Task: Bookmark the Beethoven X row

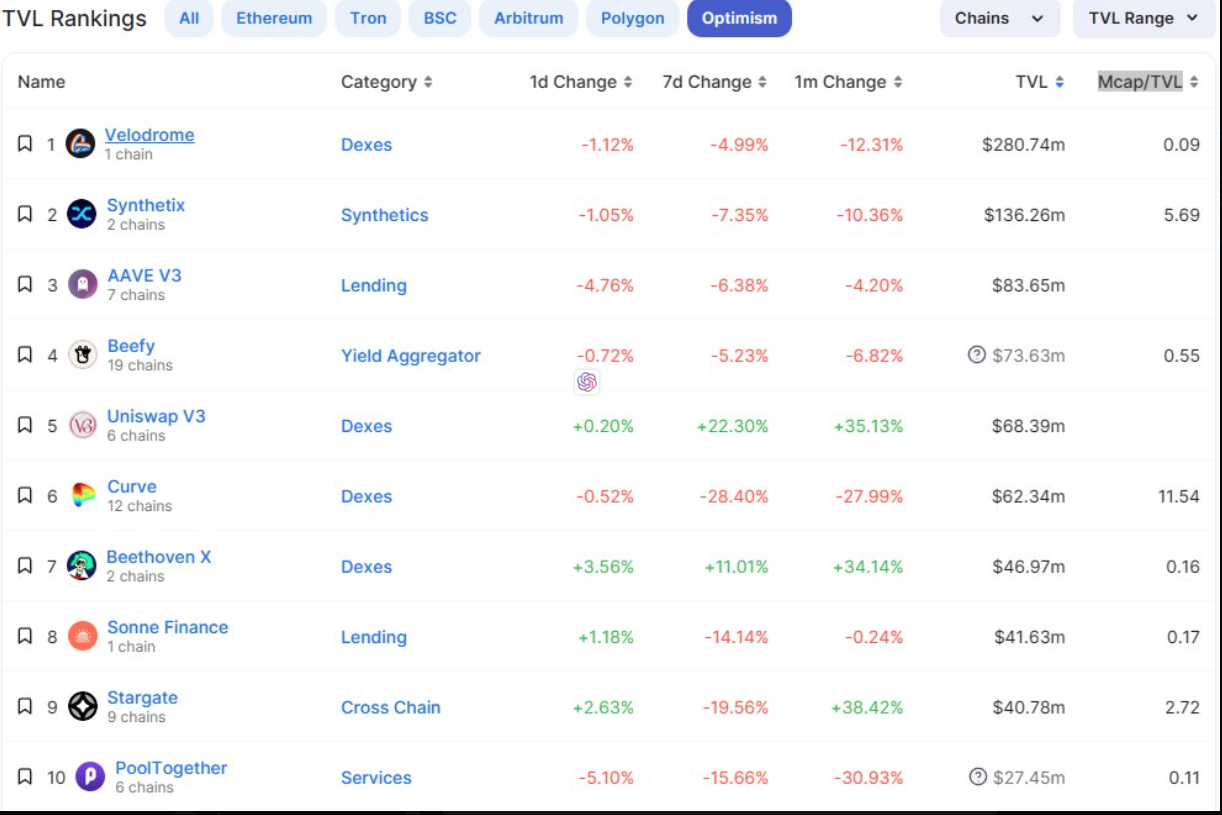Action: tap(25, 566)
